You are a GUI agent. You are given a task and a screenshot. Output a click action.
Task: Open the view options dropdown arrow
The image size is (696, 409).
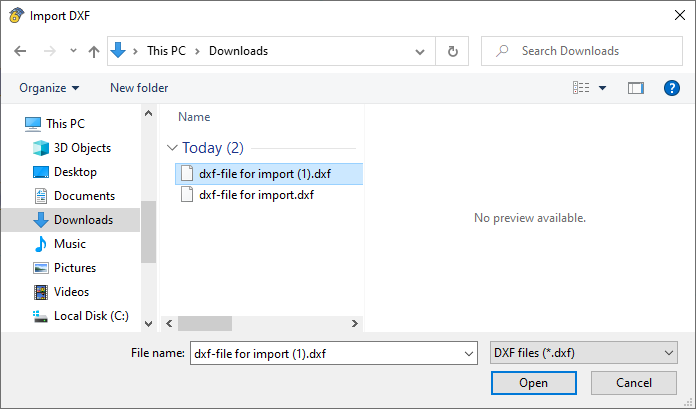tap(603, 88)
